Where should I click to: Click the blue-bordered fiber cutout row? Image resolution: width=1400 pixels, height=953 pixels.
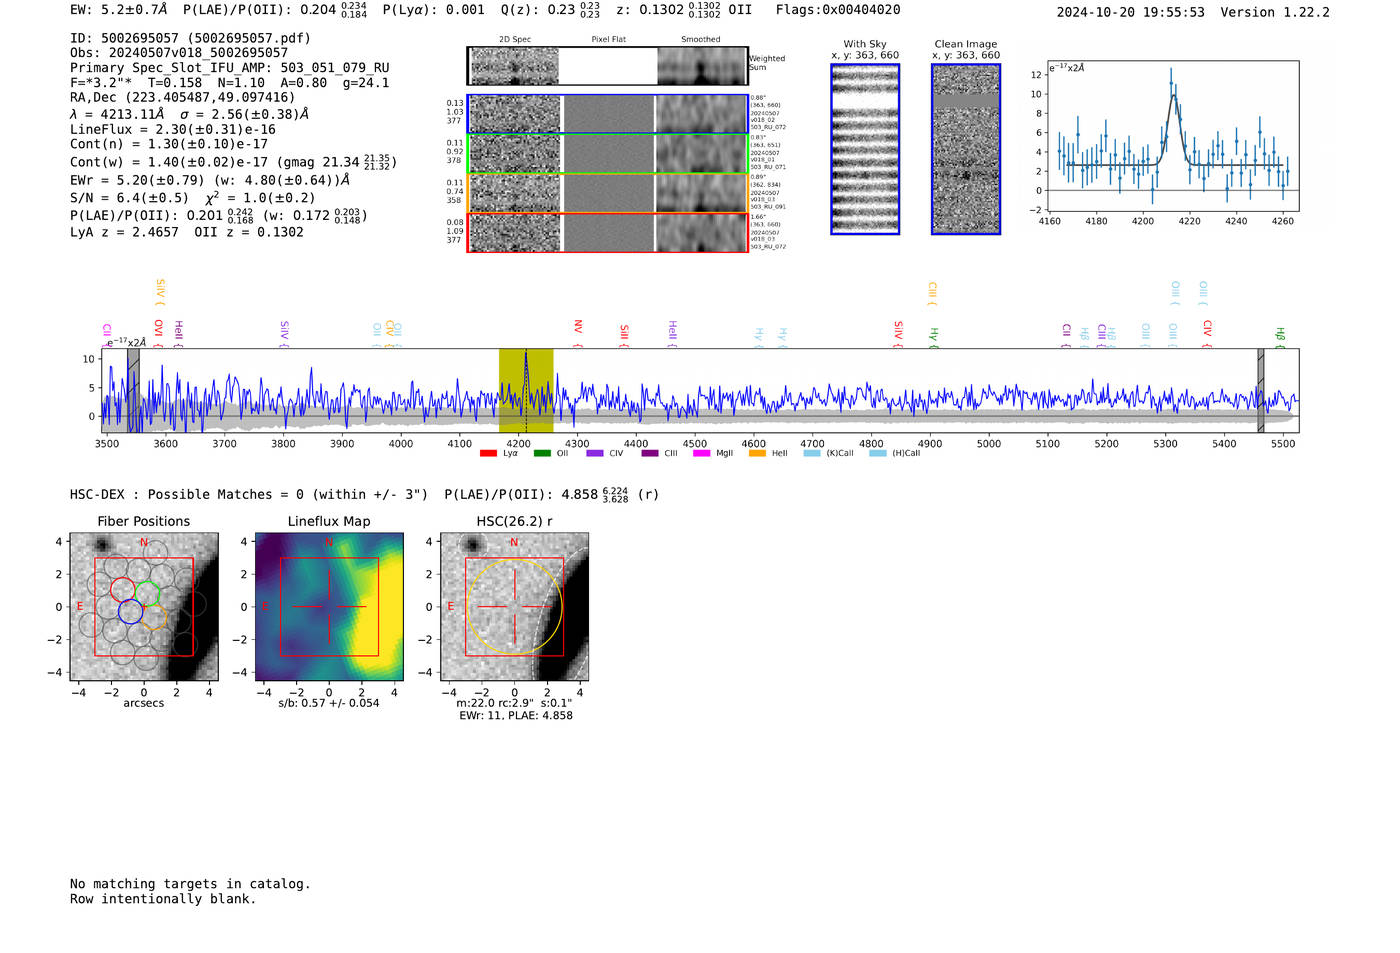tap(608, 114)
